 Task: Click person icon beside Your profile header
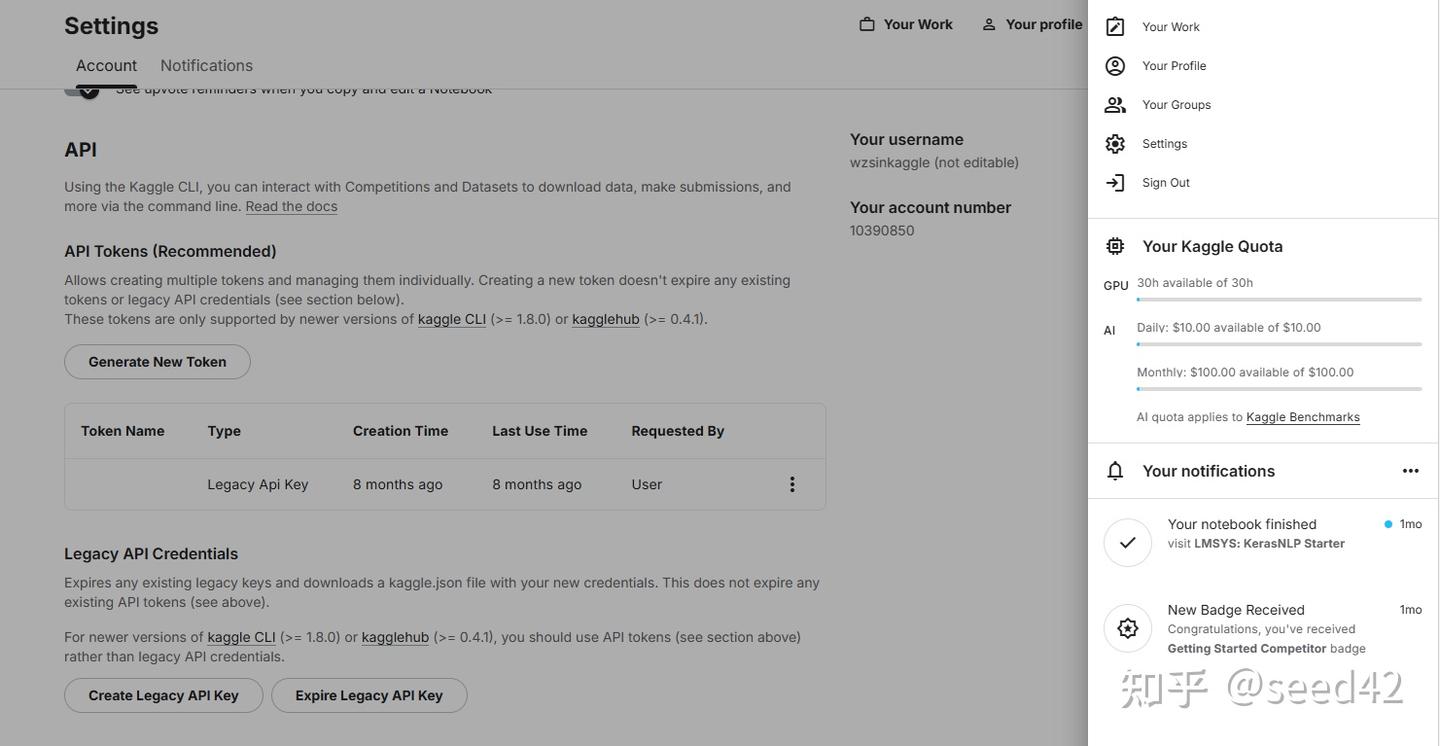[x=989, y=24]
